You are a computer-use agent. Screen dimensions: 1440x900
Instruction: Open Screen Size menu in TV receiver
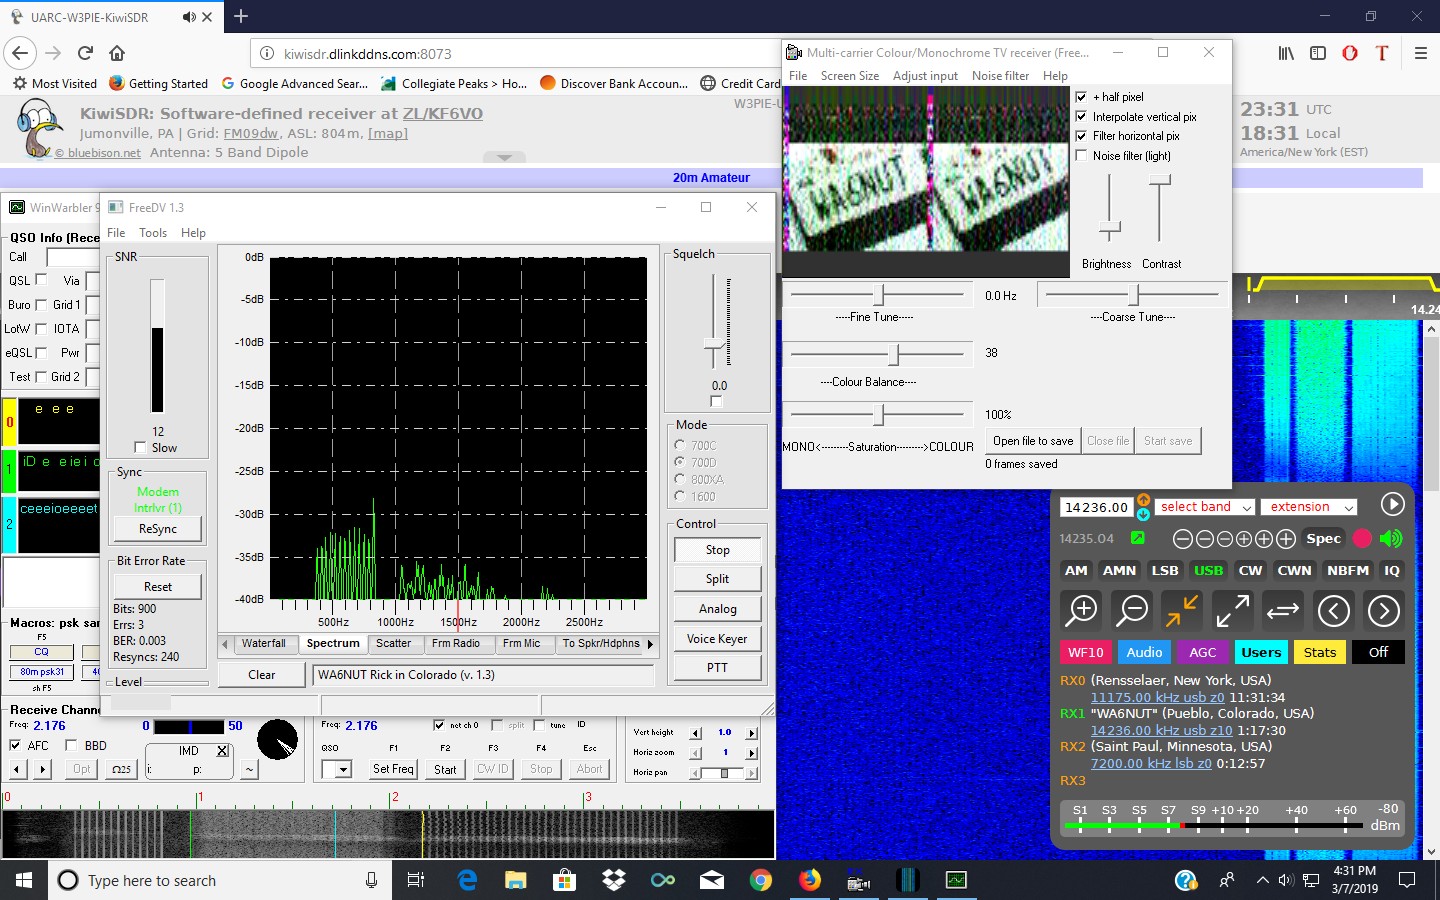click(x=850, y=76)
